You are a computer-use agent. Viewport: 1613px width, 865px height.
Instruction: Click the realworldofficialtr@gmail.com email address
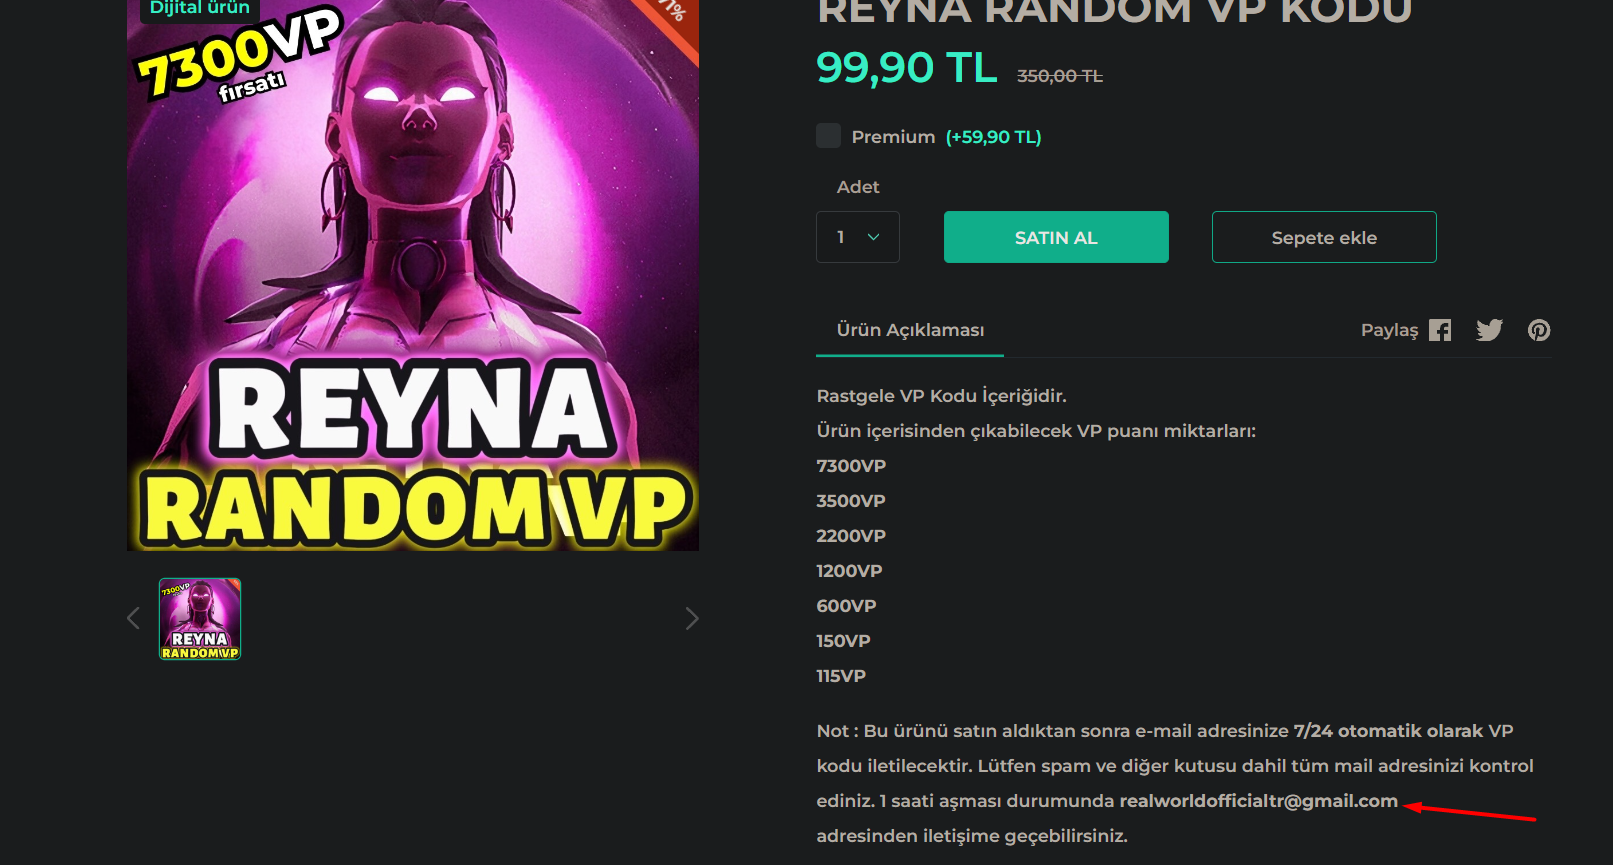coord(1258,801)
